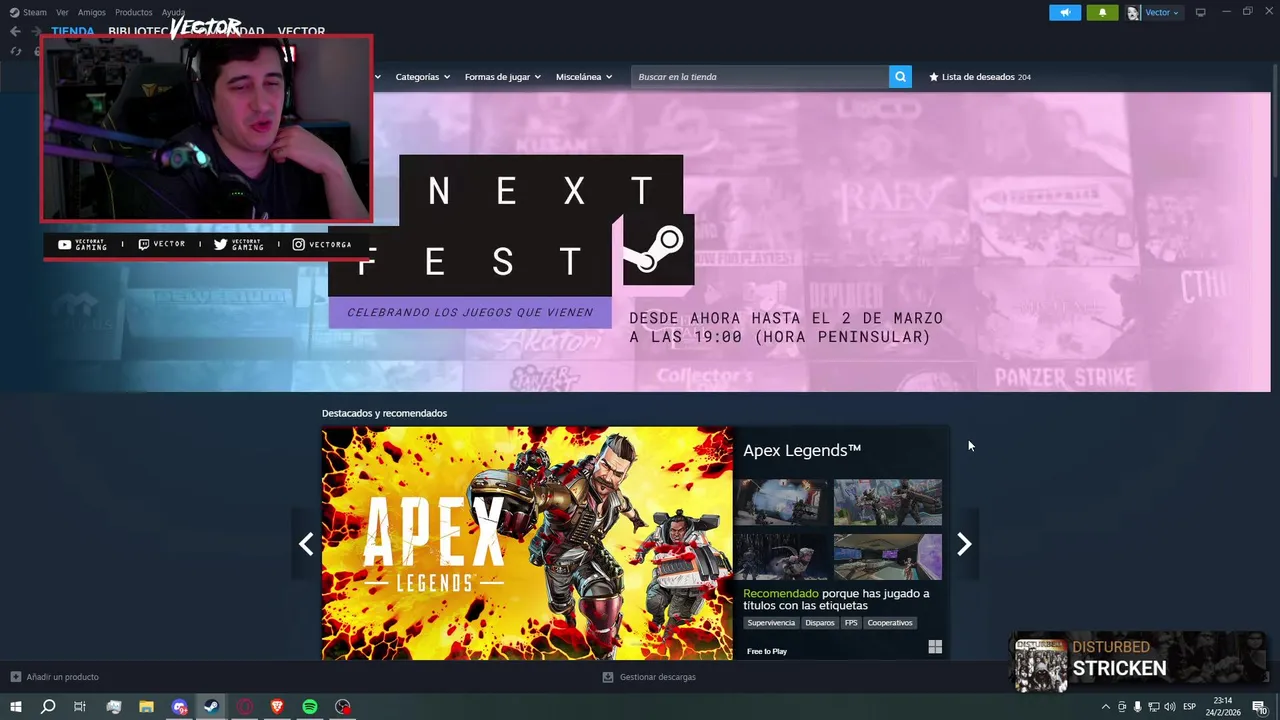Open the Steam menu
Viewport: 1280px width, 720px height.
(x=28, y=12)
